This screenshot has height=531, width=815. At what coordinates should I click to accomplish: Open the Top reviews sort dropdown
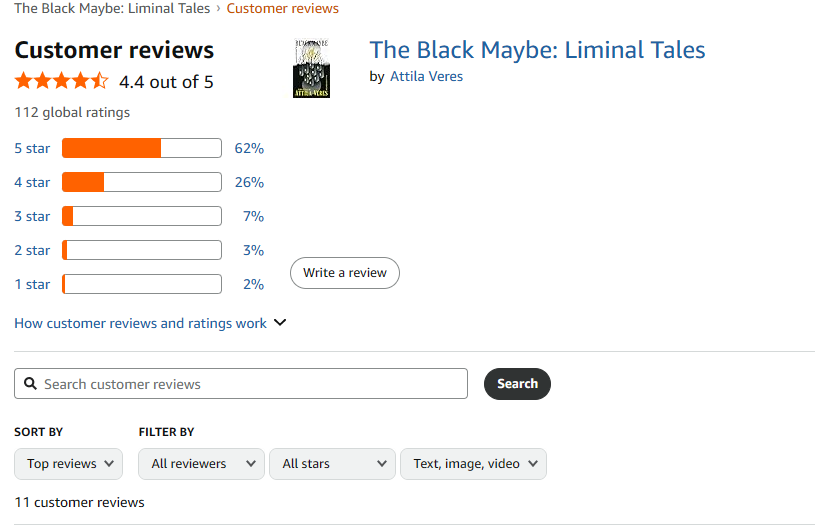tap(69, 463)
